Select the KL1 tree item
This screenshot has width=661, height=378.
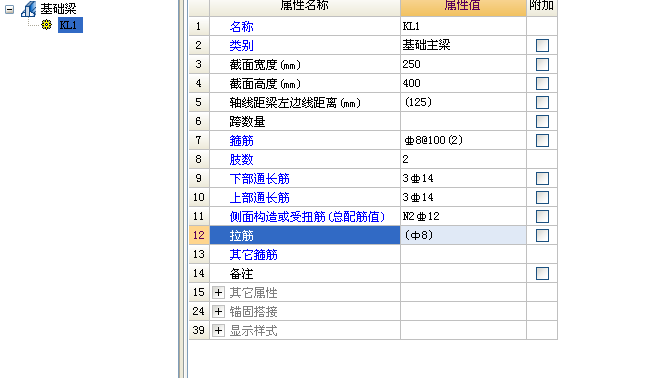point(70,25)
